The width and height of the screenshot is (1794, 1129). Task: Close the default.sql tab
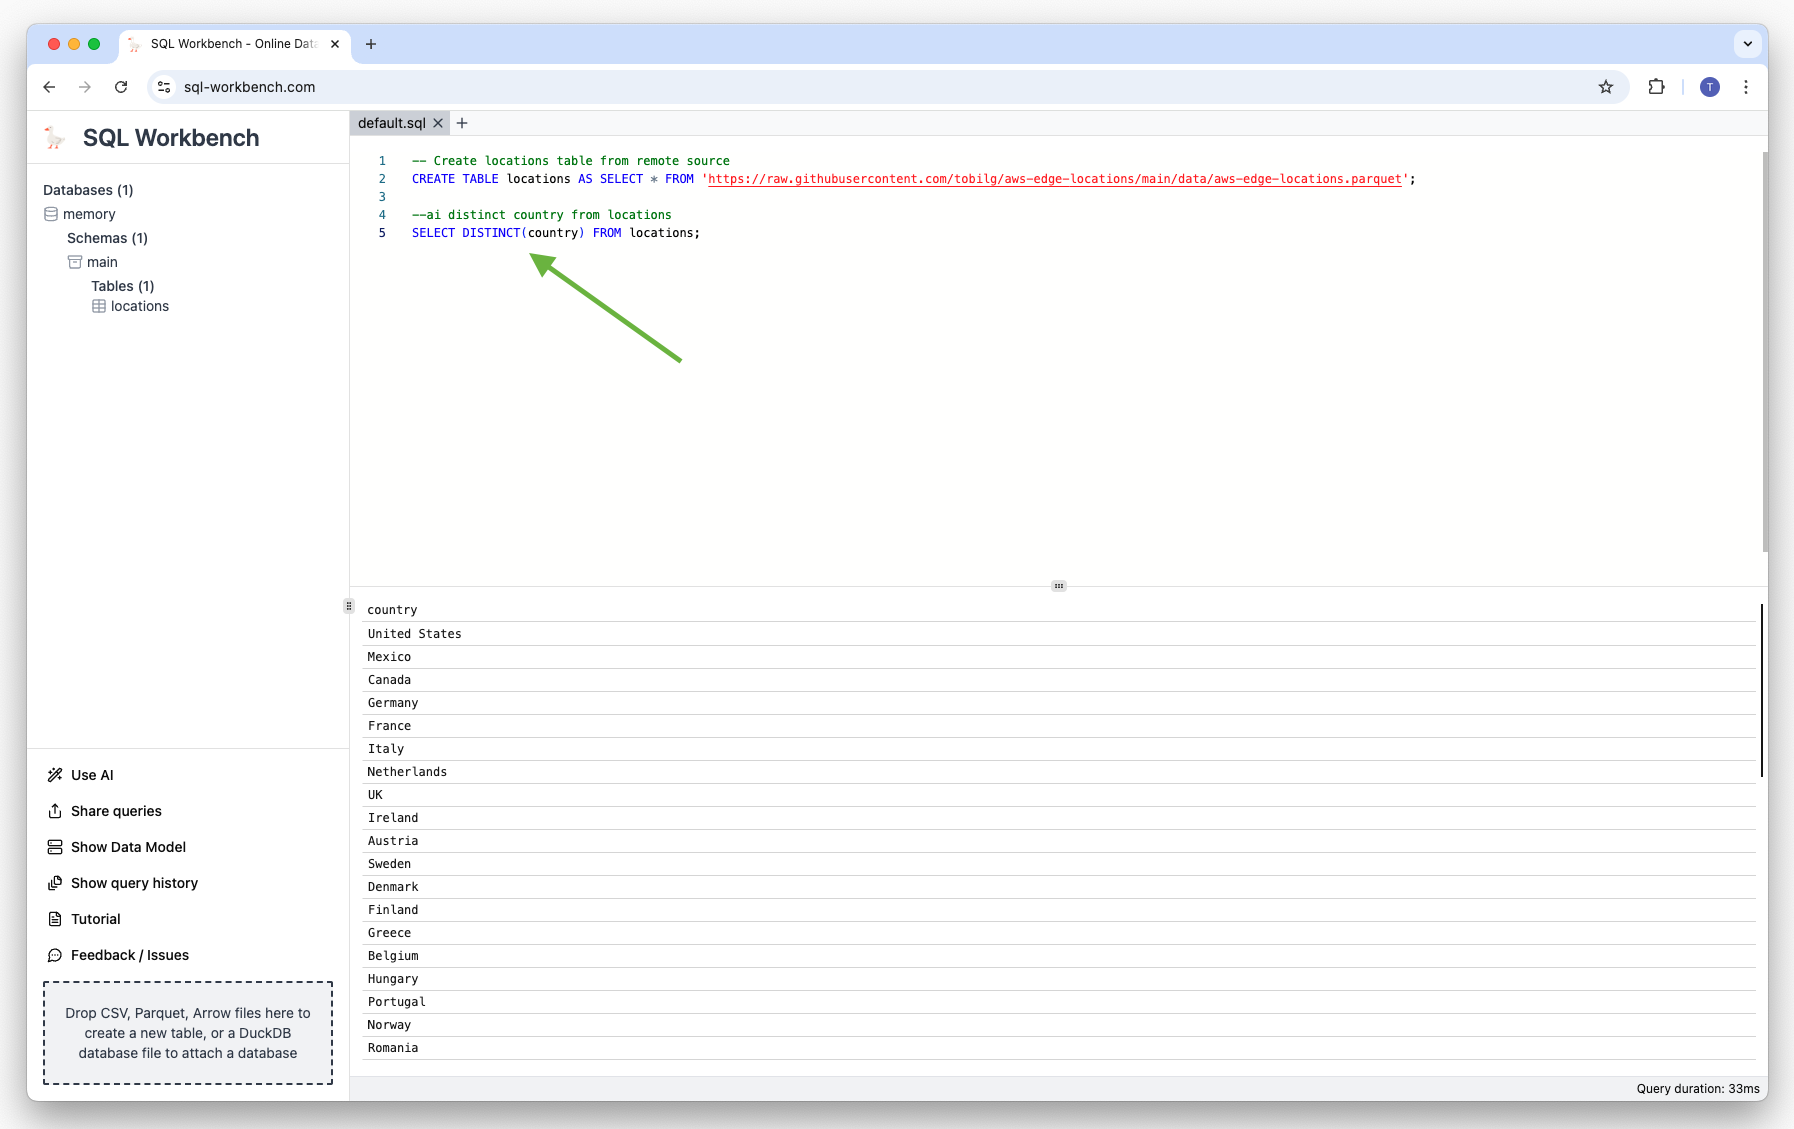pos(438,122)
